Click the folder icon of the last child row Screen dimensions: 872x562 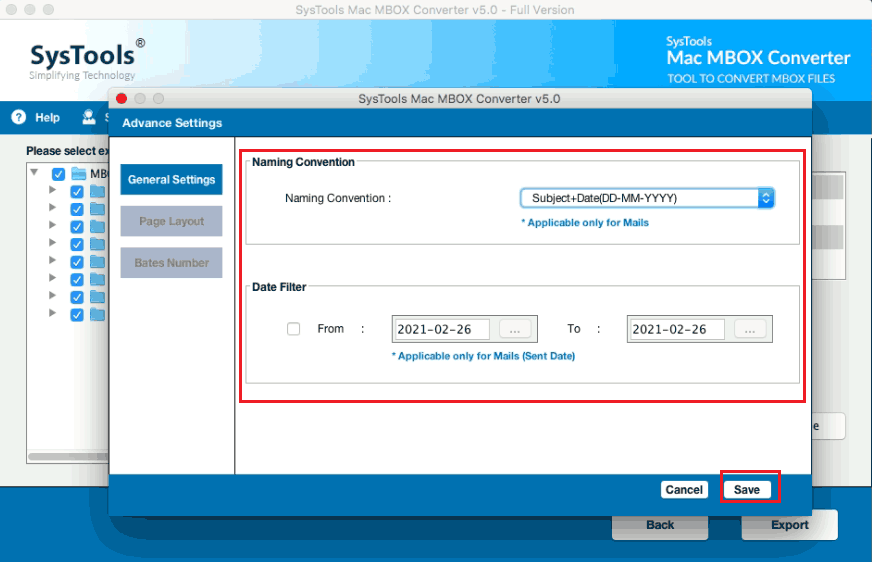point(97,315)
